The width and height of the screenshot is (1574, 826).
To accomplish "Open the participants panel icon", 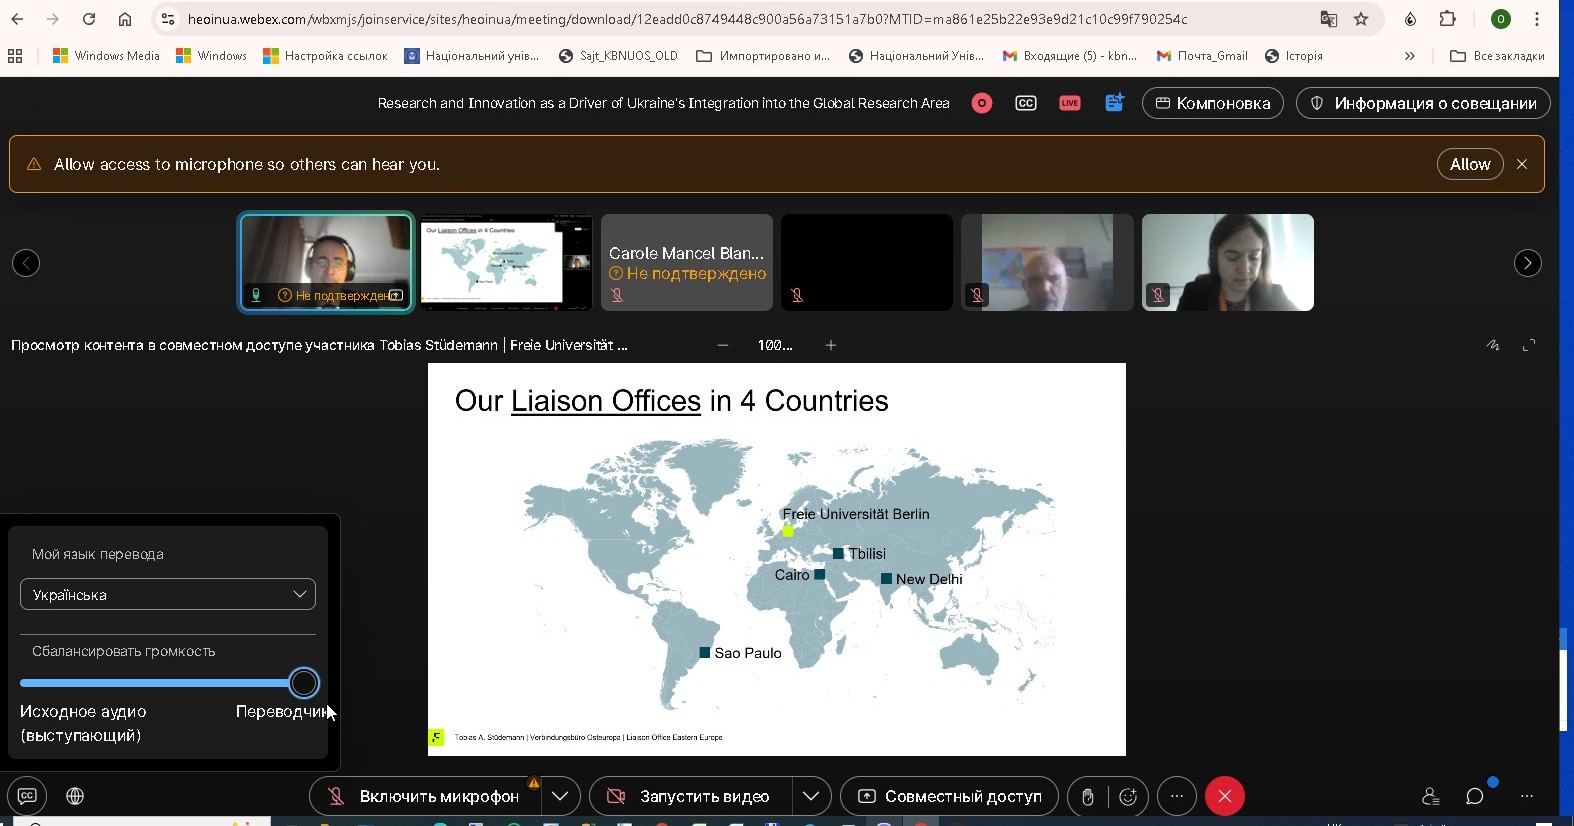I will (1430, 796).
